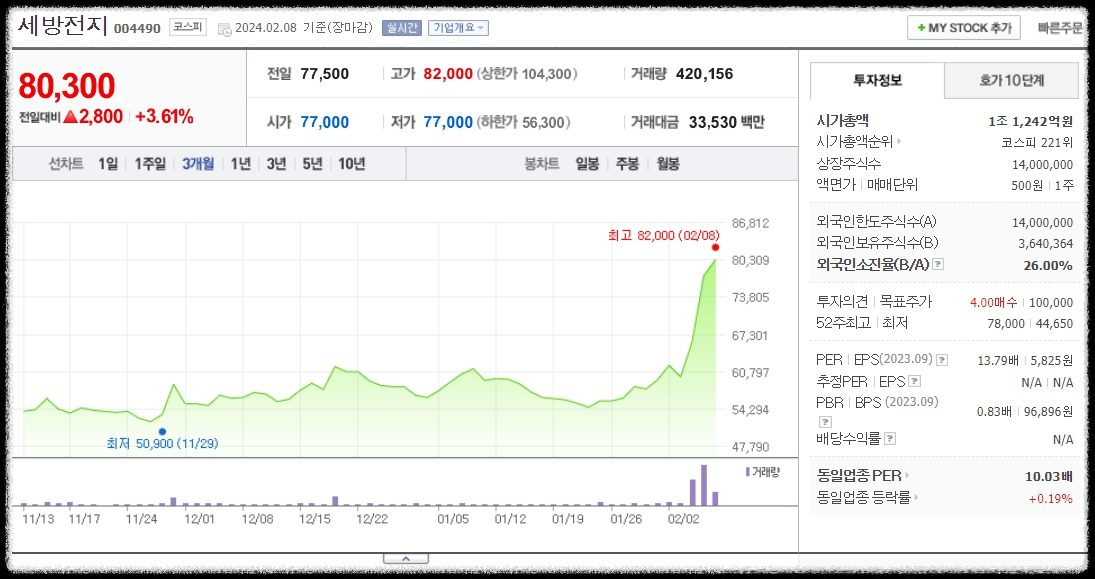Click the 코스피 221위 ranking value
Viewport: 1095px width, 579px height.
pos(1037,142)
